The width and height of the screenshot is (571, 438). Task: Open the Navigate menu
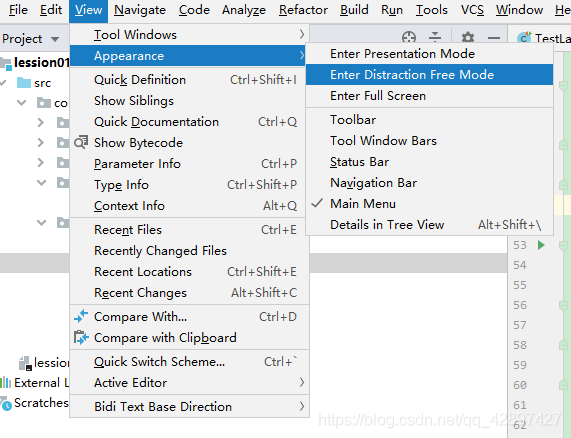(140, 10)
